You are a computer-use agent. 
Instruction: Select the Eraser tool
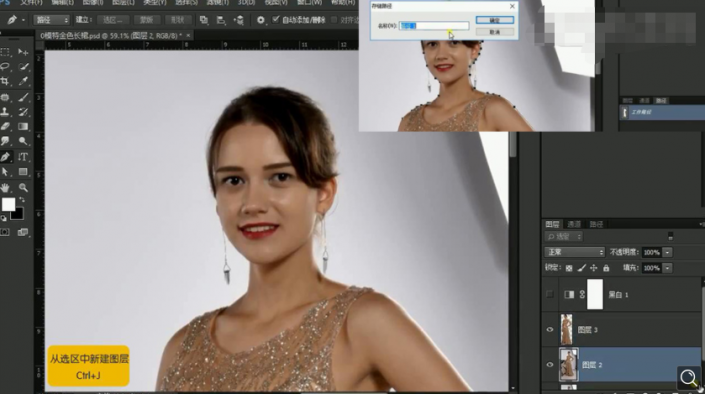[5, 126]
